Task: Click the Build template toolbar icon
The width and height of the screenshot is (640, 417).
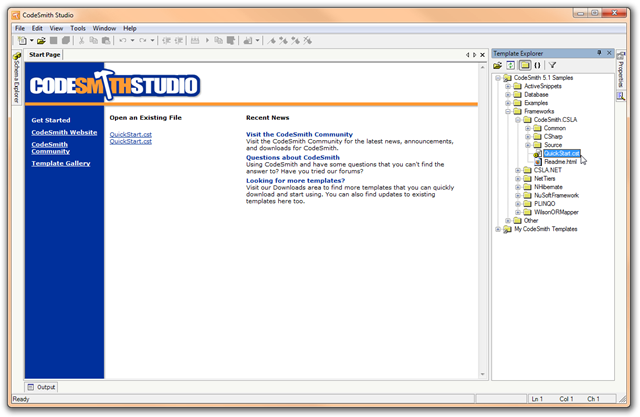Action: pos(195,40)
